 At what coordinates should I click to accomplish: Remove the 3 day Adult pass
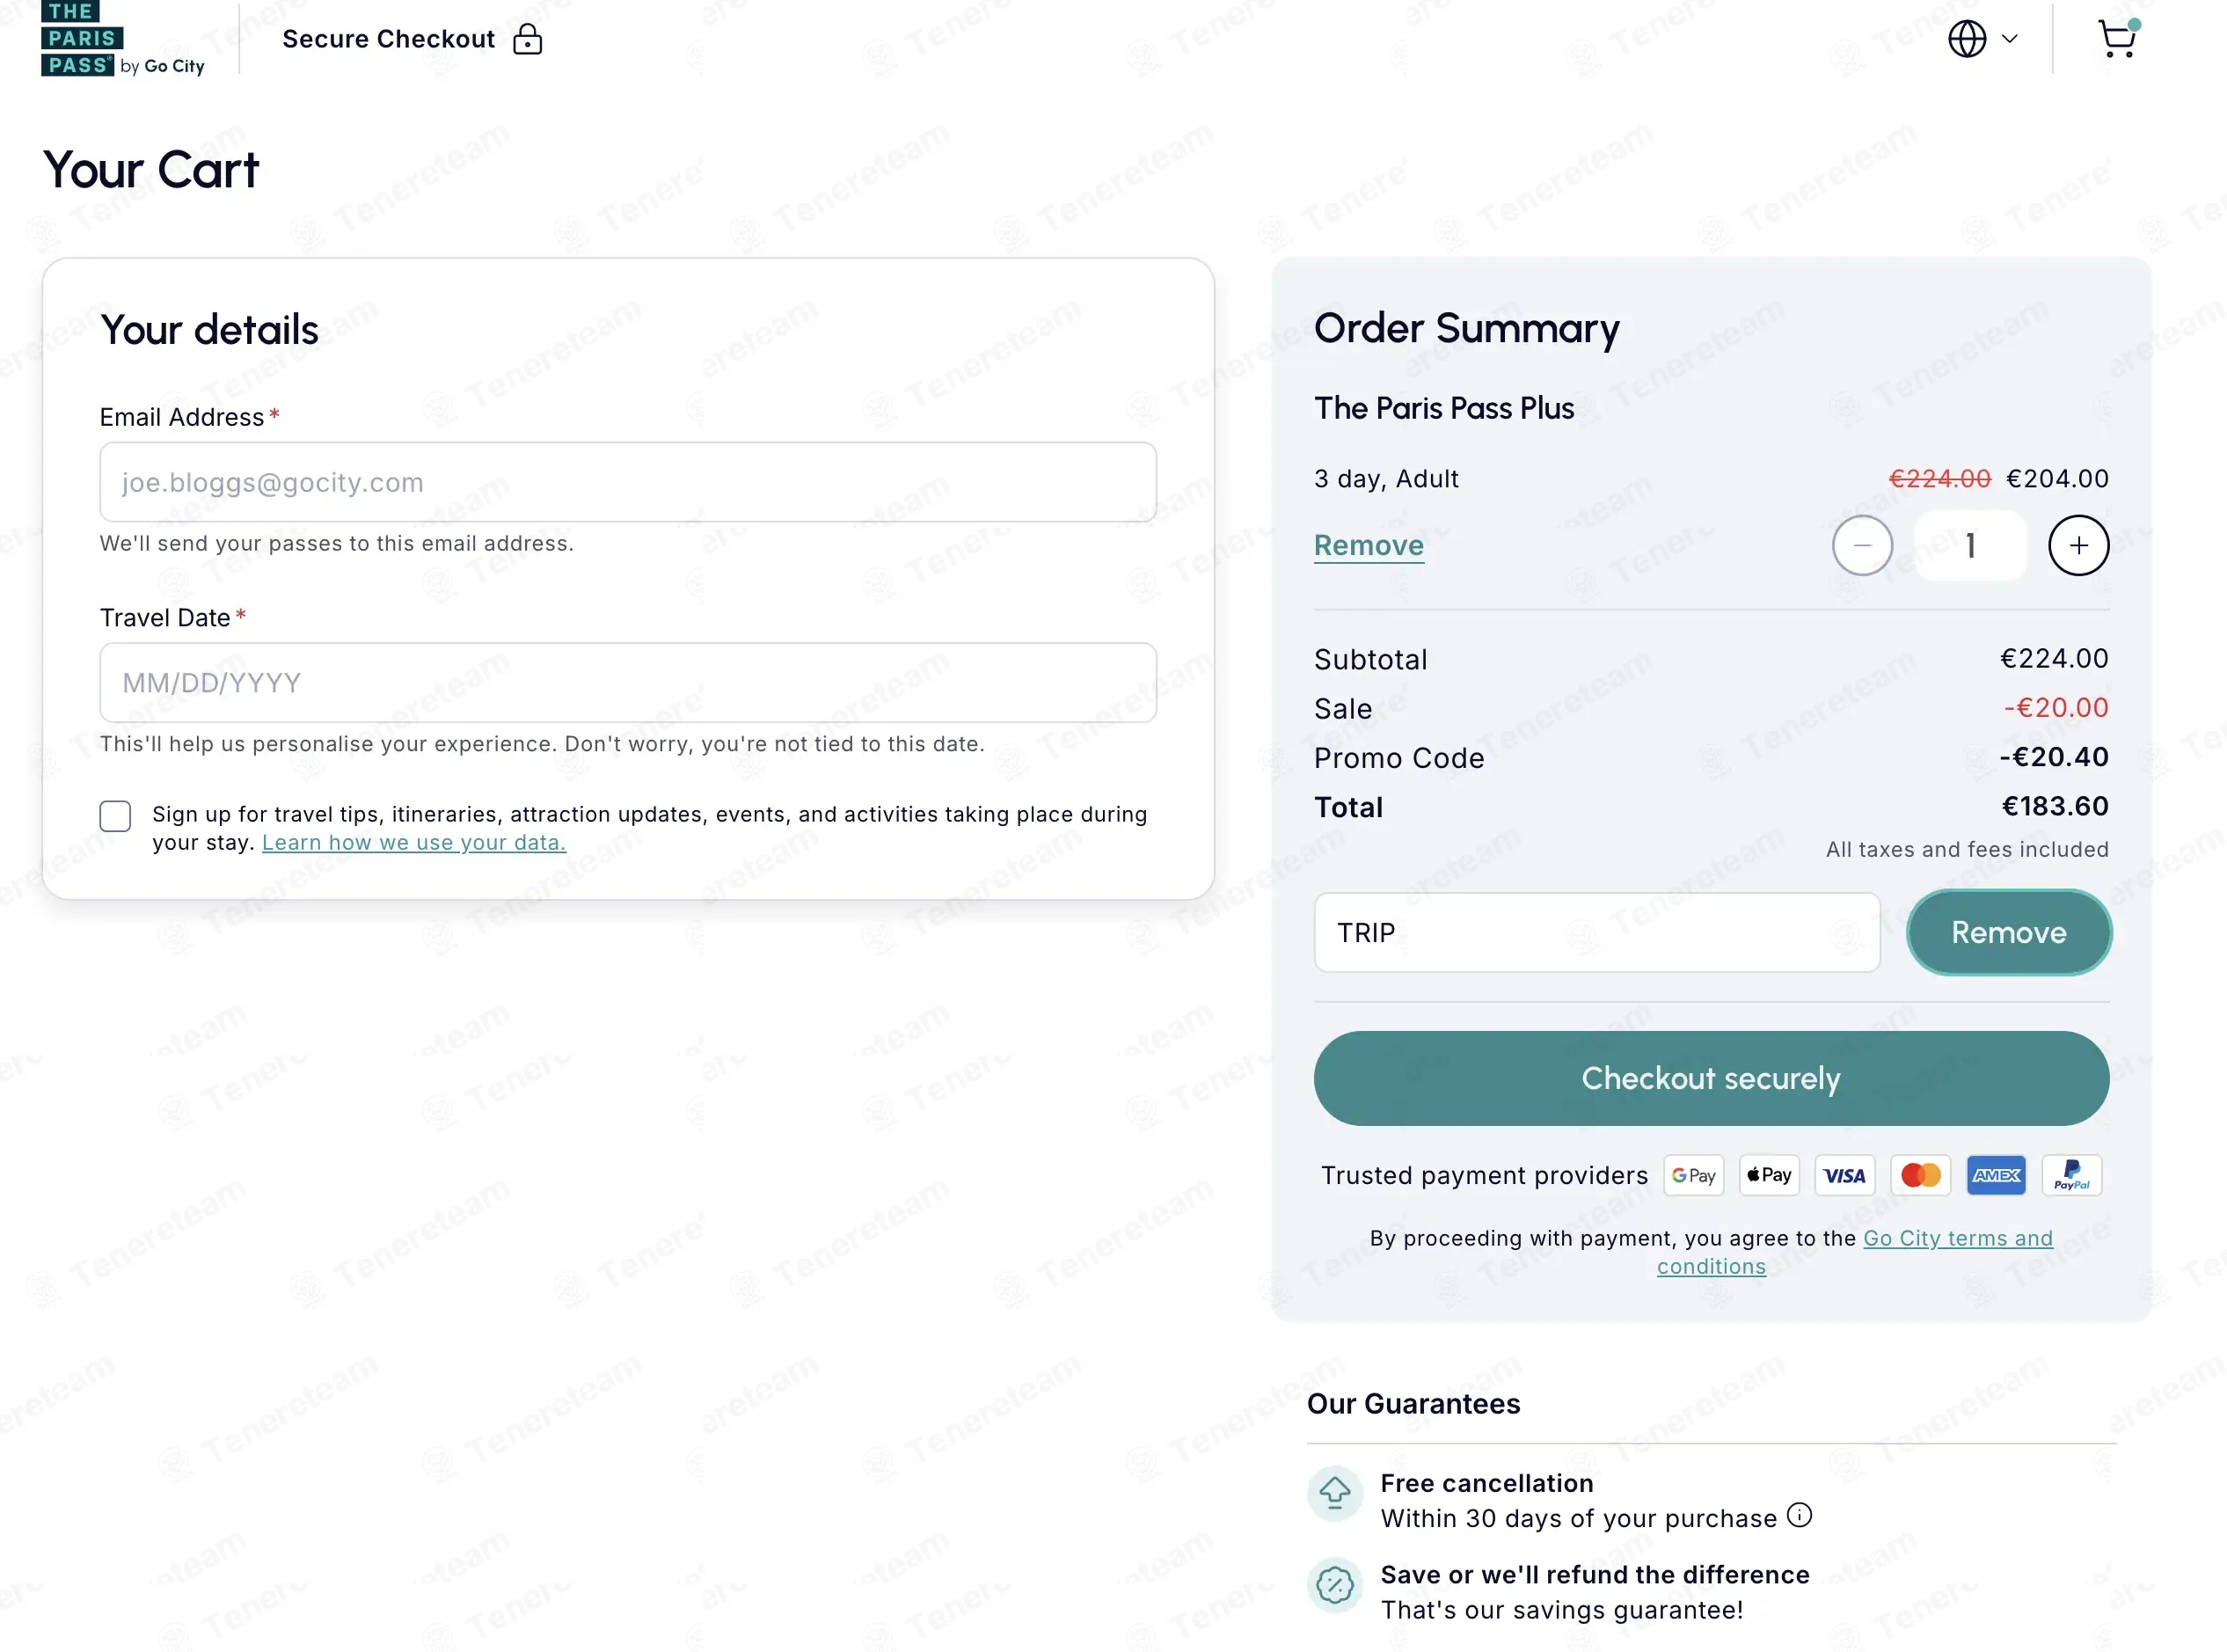[x=1368, y=545]
